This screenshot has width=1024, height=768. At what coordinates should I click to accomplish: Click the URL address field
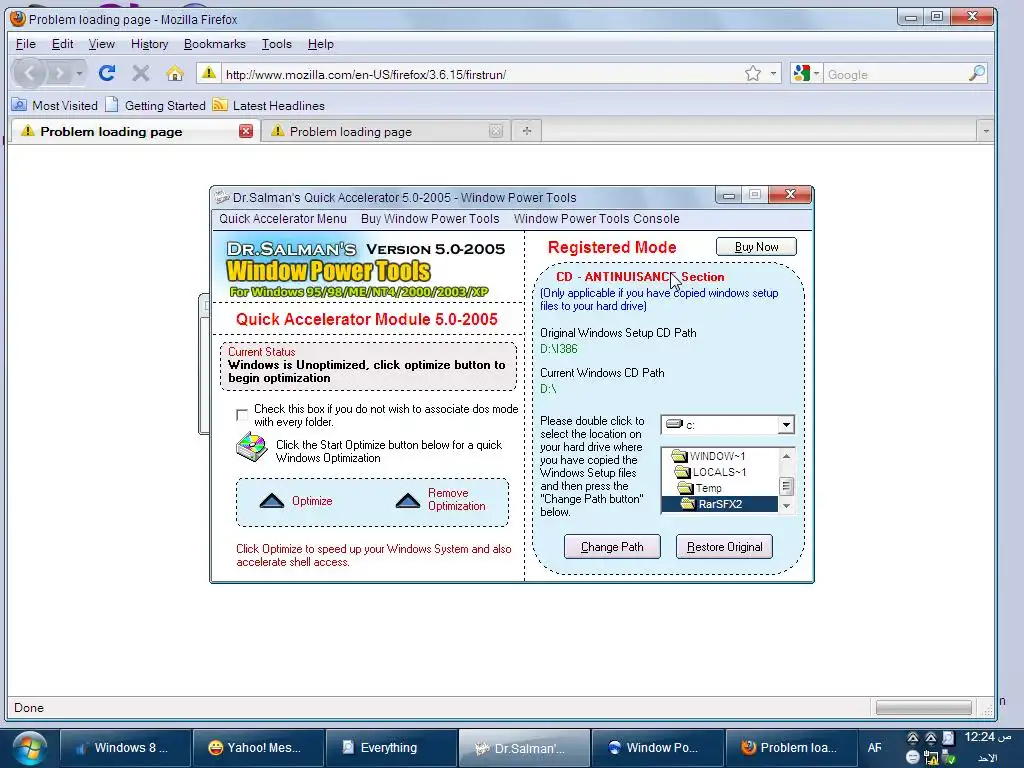[481, 74]
